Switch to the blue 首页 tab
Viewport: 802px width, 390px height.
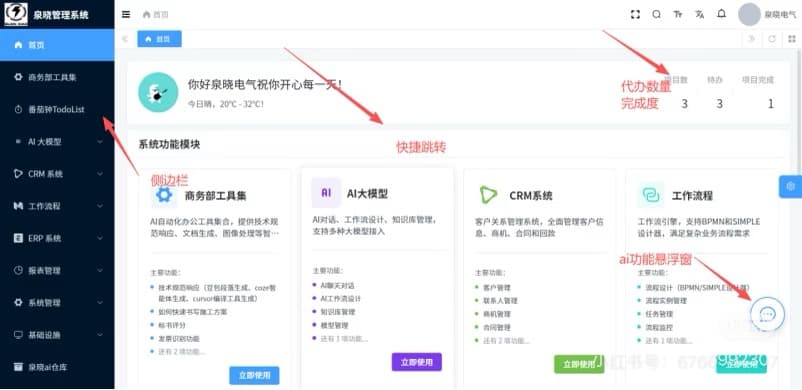(159, 39)
